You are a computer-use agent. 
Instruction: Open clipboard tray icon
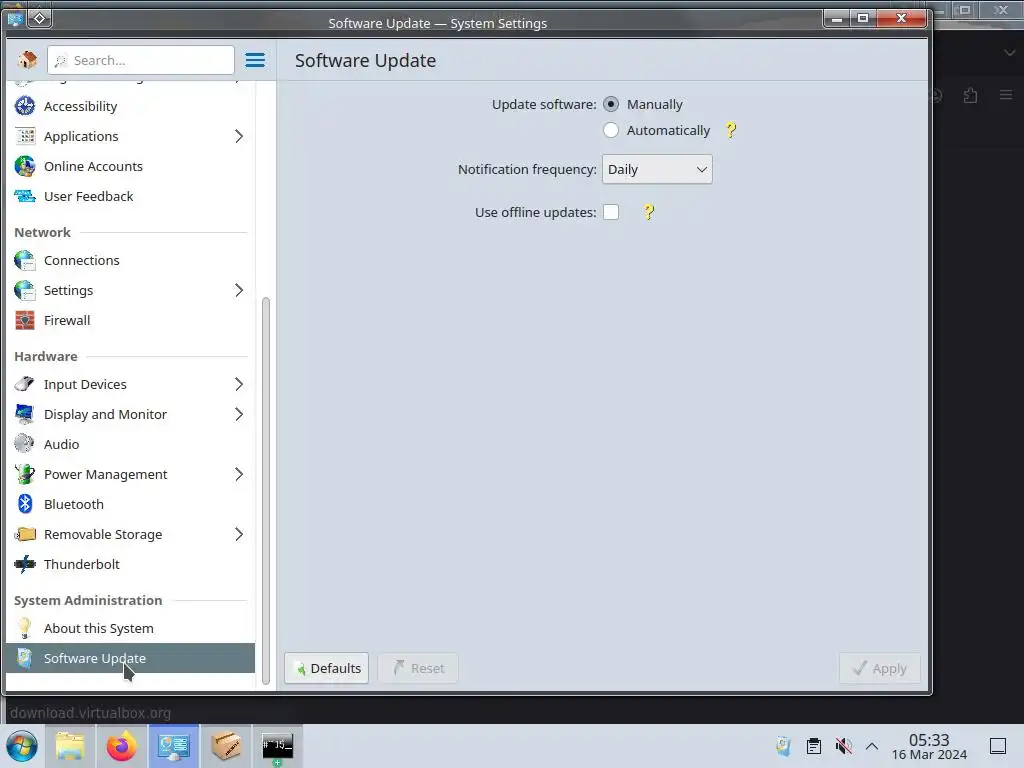pyautogui.click(x=814, y=746)
